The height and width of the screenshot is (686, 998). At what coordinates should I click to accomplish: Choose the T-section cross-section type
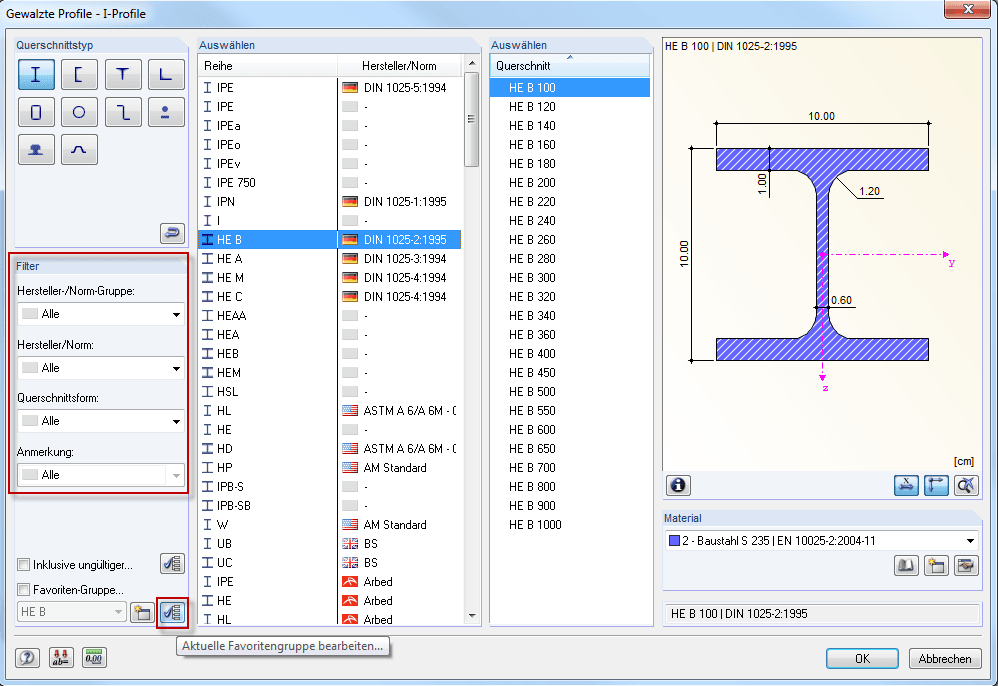(x=123, y=74)
